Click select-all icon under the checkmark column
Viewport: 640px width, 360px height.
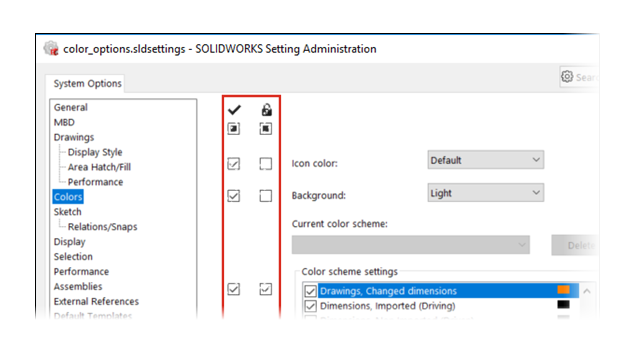point(233,129)
